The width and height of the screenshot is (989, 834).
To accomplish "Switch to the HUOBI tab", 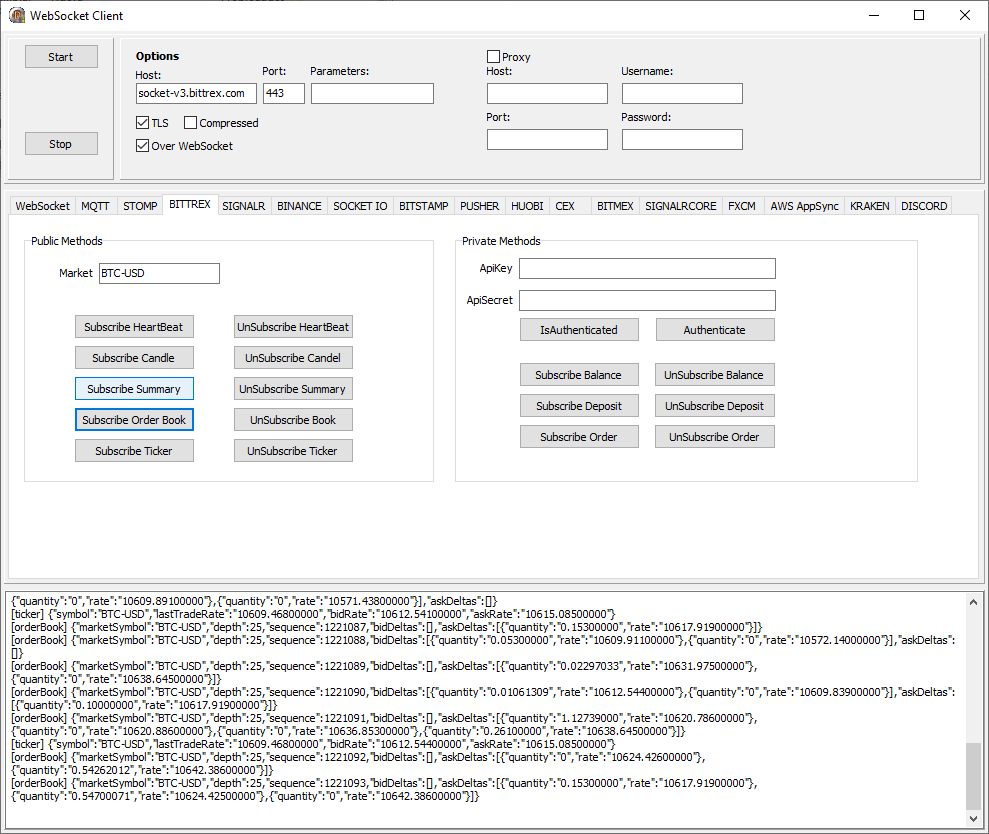I will pyautogui.click(x=527, y=206).
